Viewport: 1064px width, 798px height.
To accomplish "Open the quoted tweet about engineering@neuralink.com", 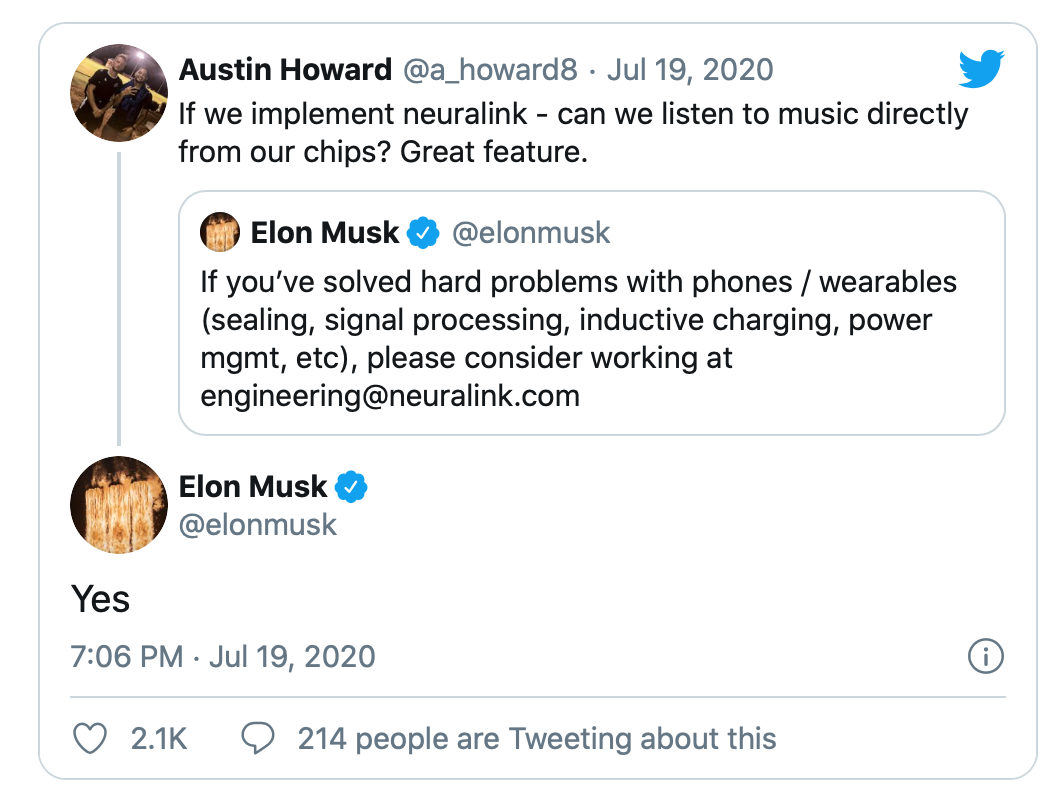I will tap(592, 313).
